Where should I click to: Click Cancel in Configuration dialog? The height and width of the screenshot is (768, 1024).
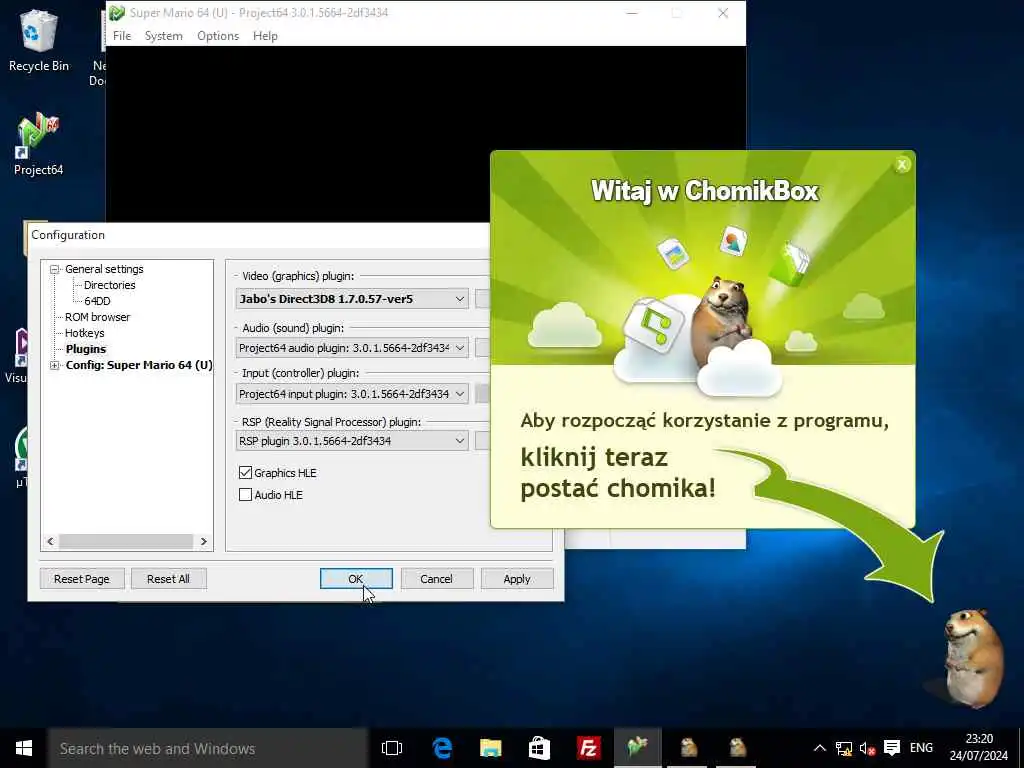pos(436,579)
